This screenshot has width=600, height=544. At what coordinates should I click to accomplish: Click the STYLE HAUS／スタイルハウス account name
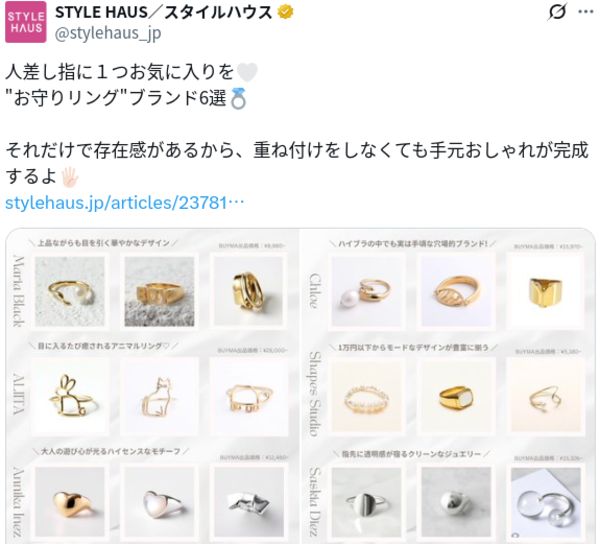[x=163, y=12]
